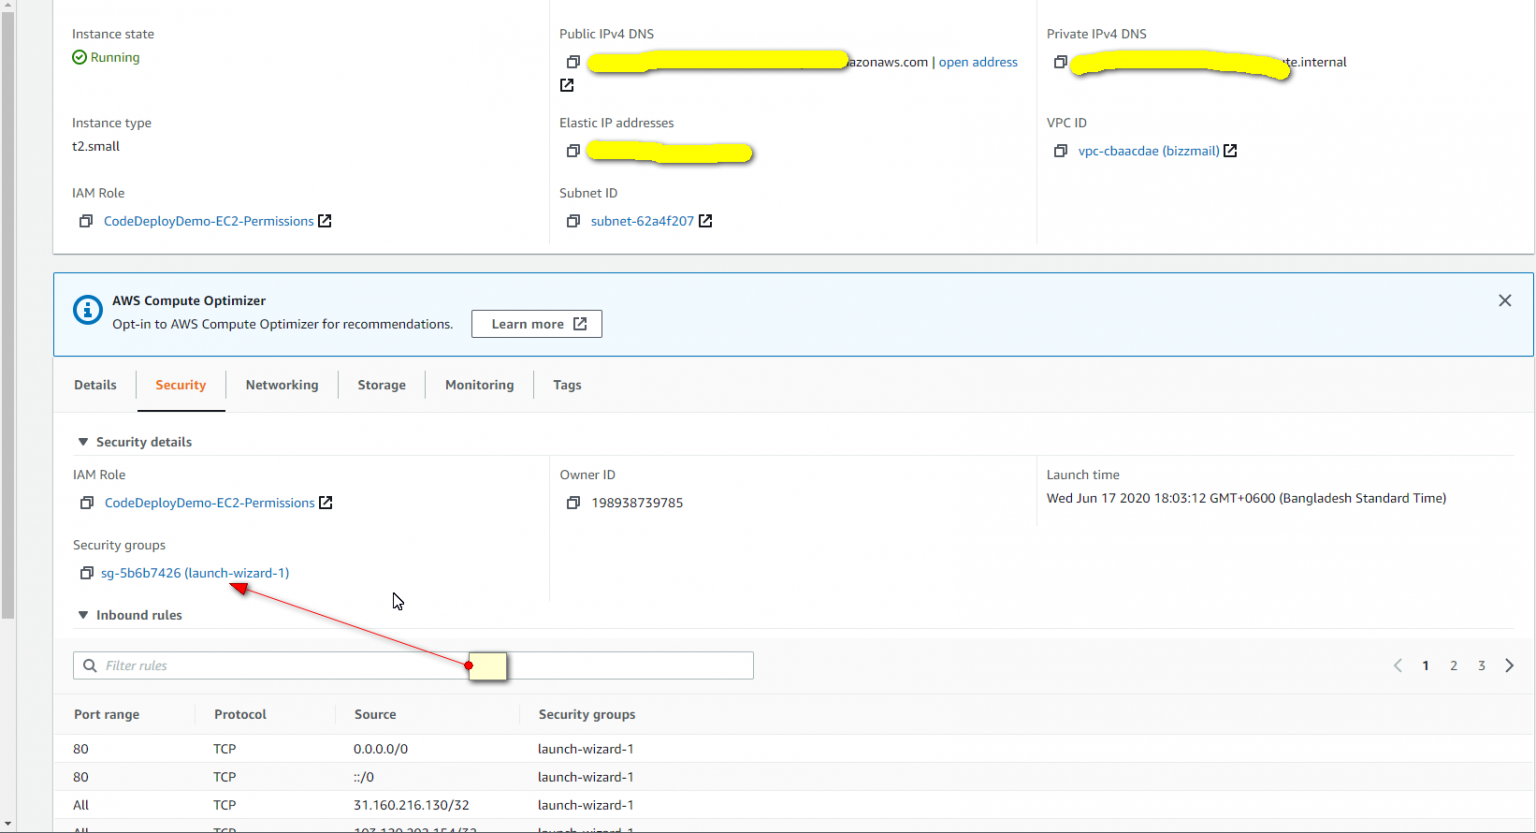Open CodeDeployDemo-EC2-Permissions external link icon
The width and height of the screenshot is (1536, 833).
[x=325, y=503]
